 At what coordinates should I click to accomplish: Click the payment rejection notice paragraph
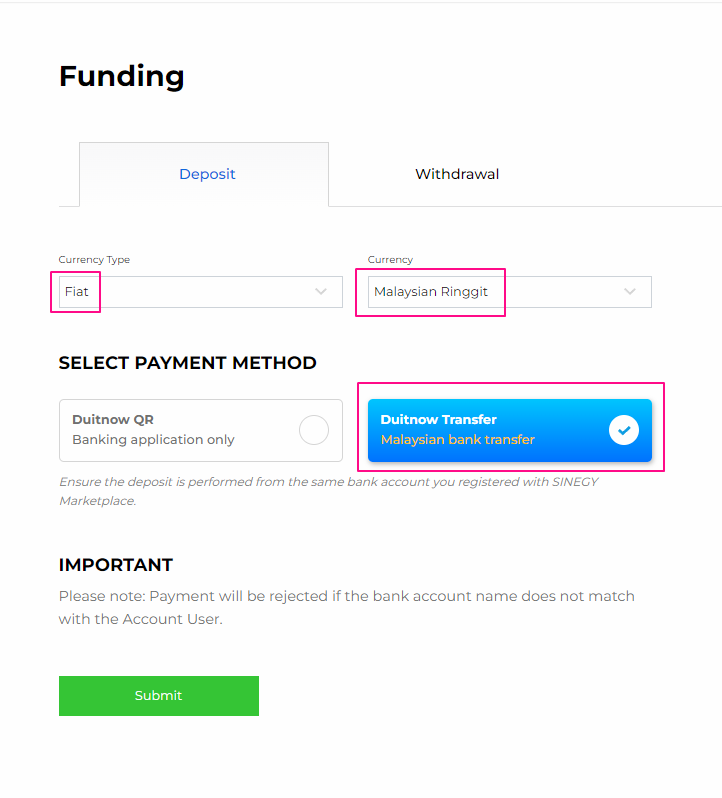(x=346, y=608)
